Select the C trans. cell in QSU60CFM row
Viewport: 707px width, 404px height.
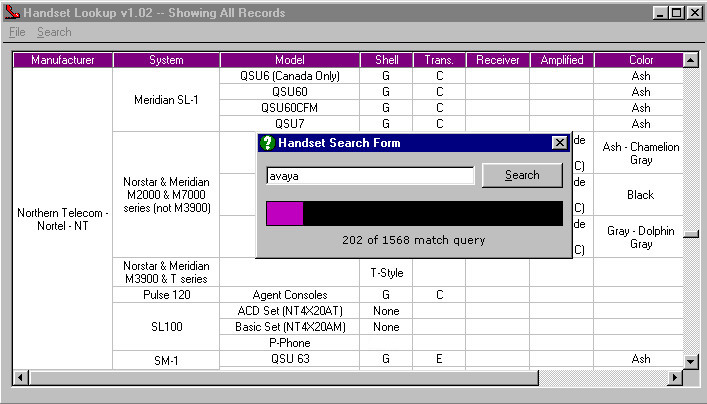pos(439,108)
